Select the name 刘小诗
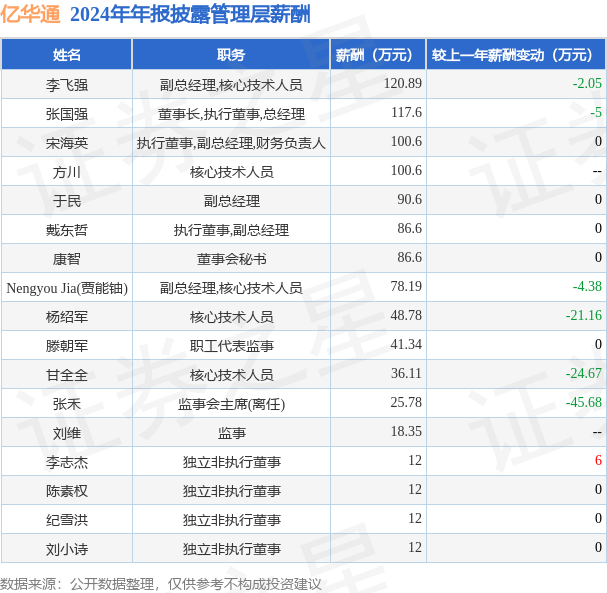The width and height of the screenshot is (607, 593). pos(67,549)
